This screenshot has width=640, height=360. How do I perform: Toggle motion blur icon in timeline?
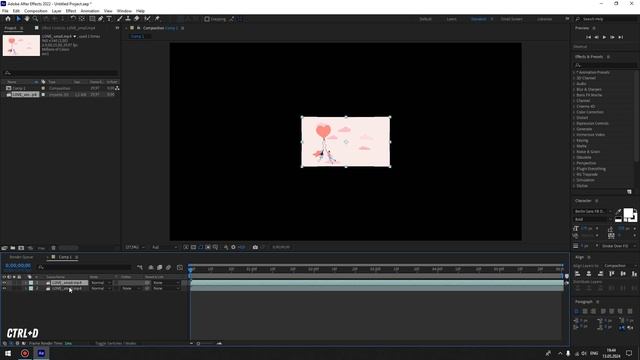(168, 267)
